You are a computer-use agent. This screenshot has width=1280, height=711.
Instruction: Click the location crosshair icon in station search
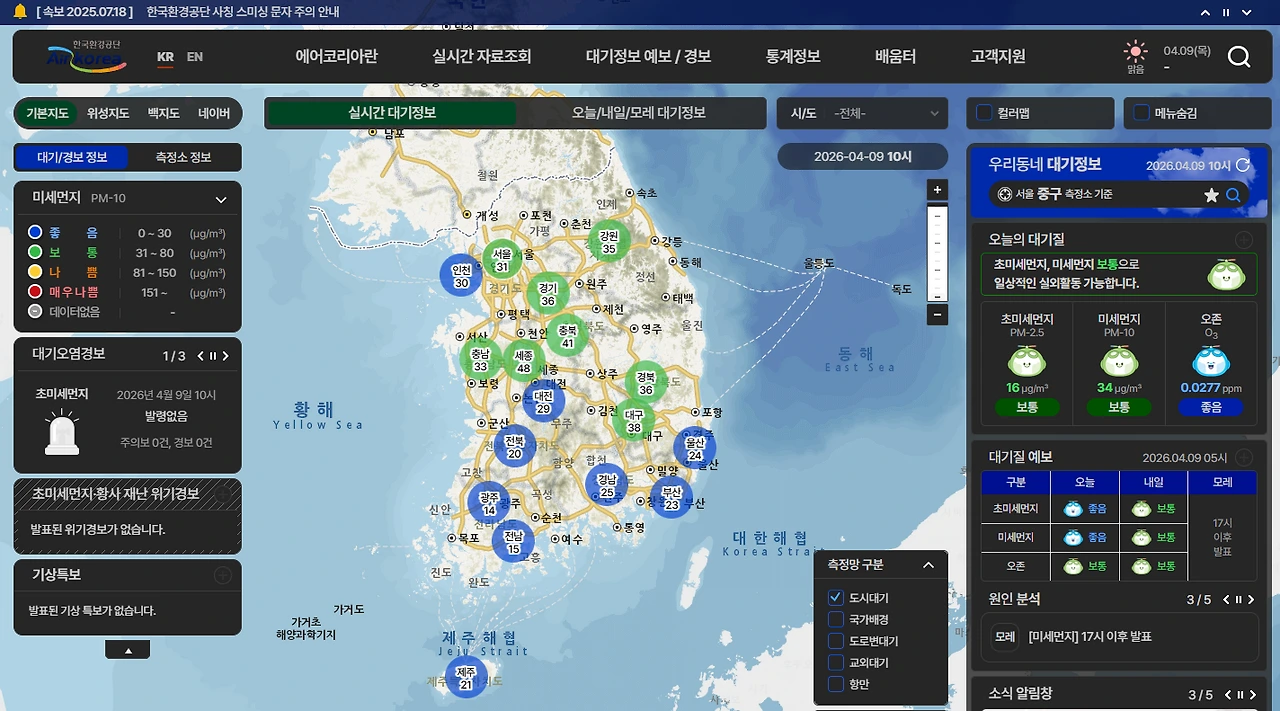pos(1005,195)
